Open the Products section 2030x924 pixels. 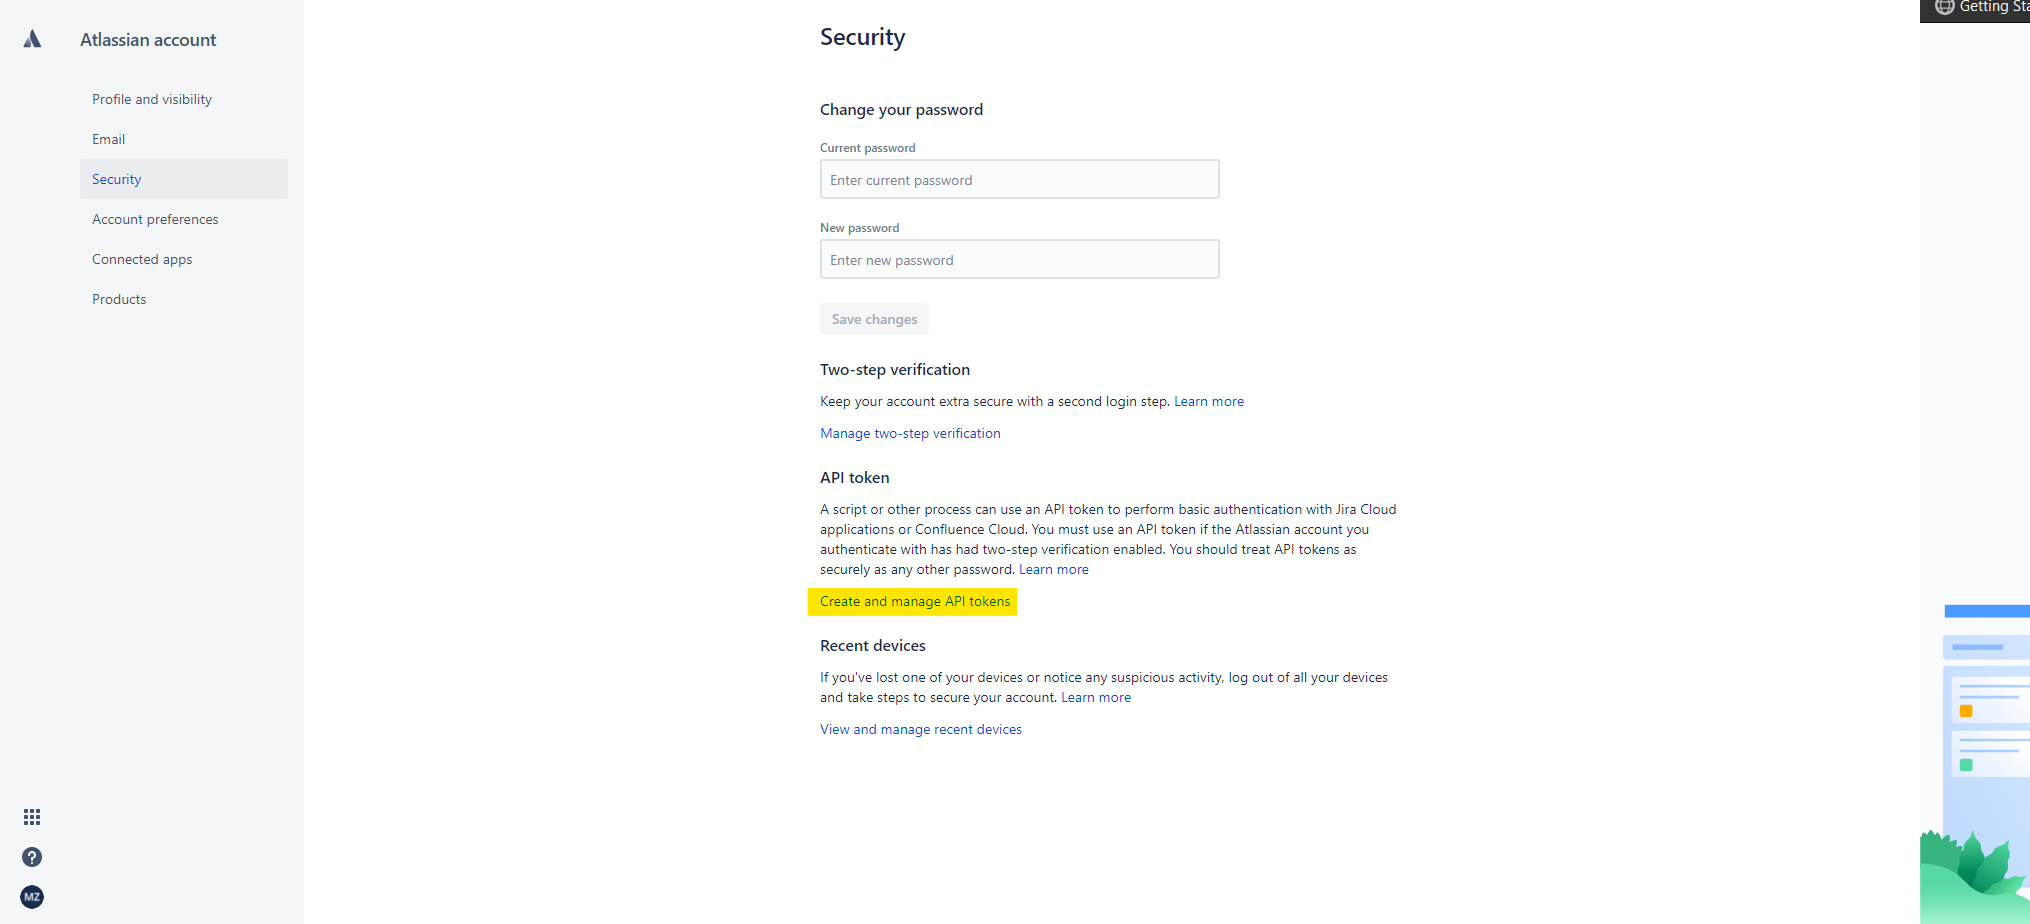[119, 299]
